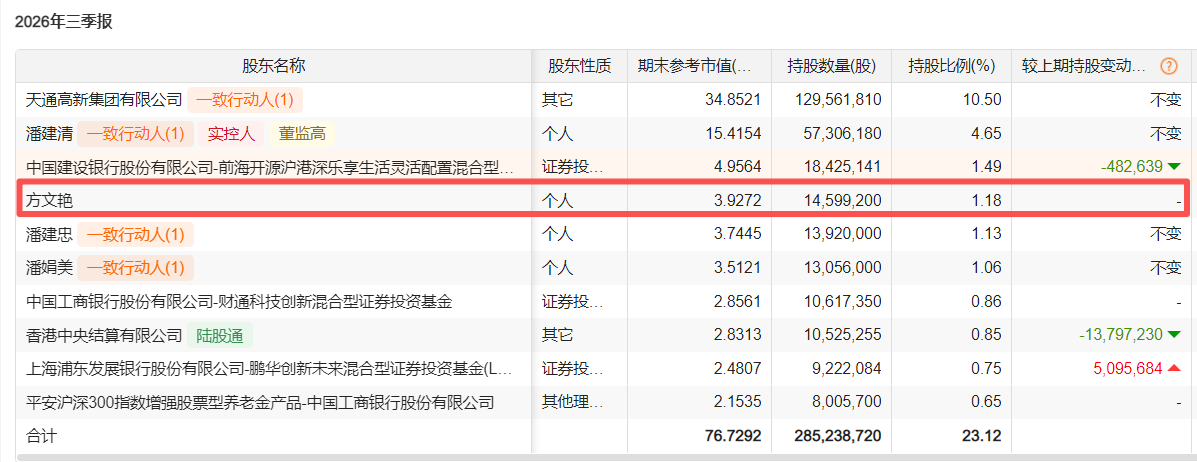Select shareholder name 潘娟美
Viewport: 1197px width, 462px height.
click(x=49, y=268)
